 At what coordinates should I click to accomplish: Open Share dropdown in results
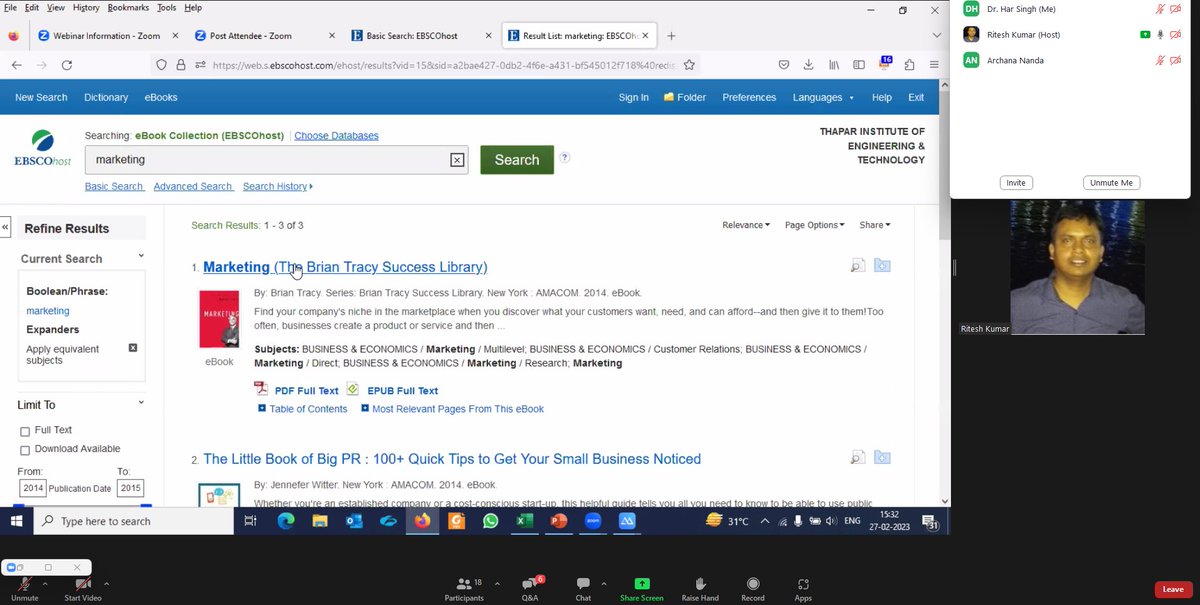point(875,225)
